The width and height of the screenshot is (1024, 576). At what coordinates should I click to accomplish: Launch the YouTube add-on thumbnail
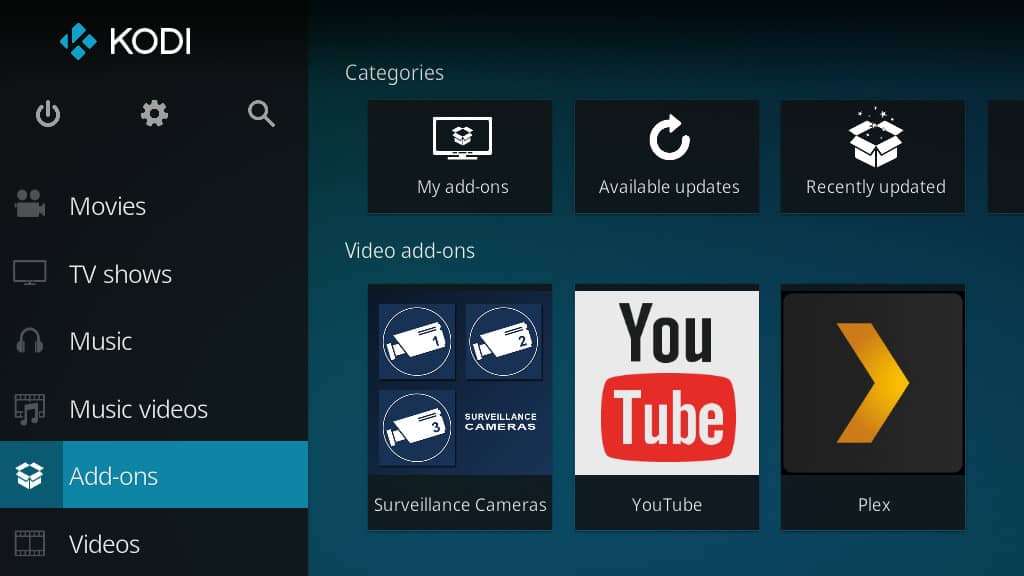coord(667,383)
